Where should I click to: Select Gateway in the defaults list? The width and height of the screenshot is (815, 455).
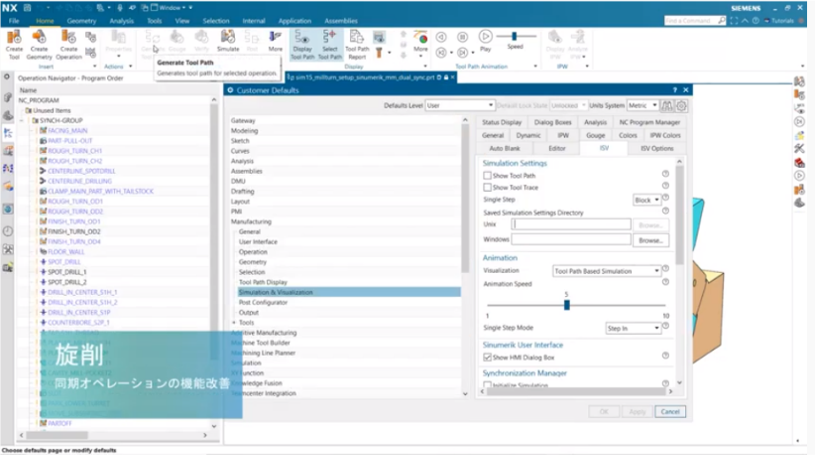pyautogui.click(x=243, y=120)
